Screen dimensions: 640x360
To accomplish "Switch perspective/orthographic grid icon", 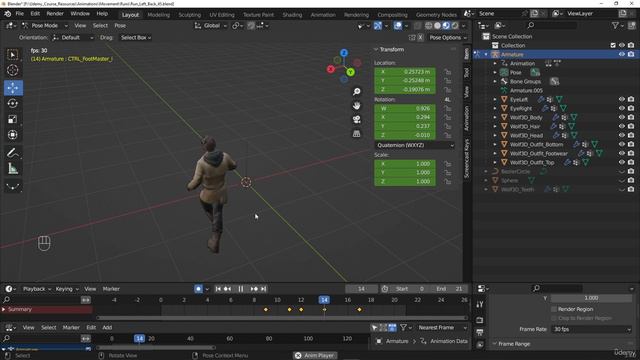I will click(x=357, y=133).
